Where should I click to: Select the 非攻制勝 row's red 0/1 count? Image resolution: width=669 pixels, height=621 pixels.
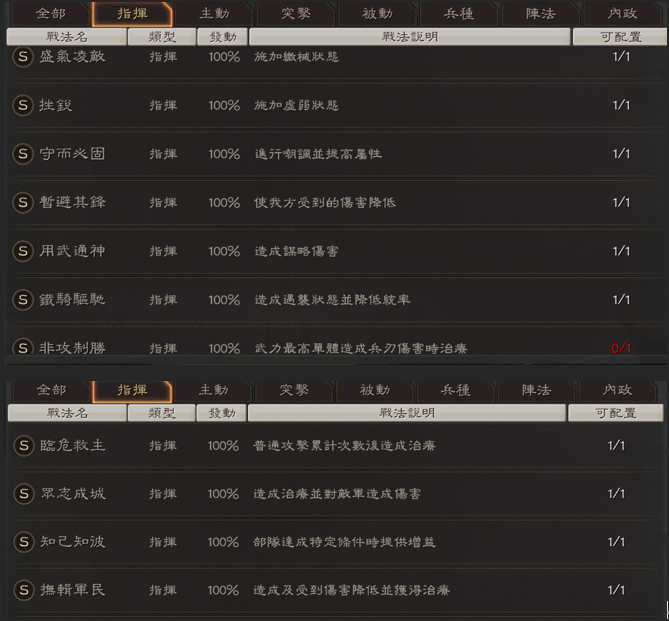(x=620, y=348)
